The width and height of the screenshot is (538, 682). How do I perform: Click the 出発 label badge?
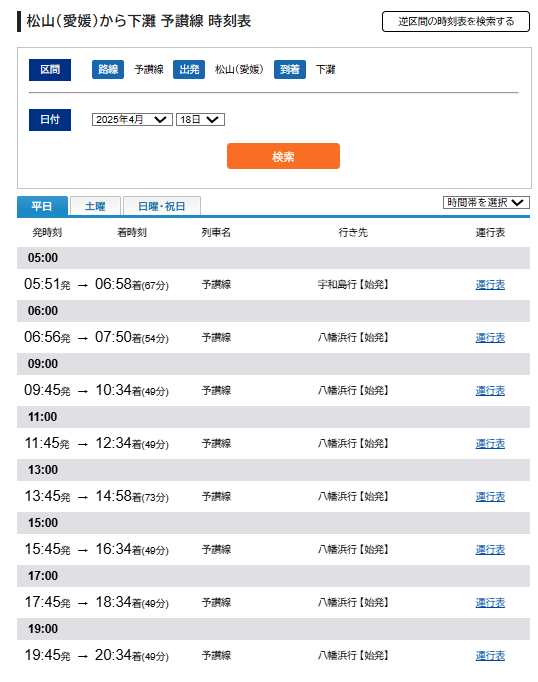click(189, 70)
